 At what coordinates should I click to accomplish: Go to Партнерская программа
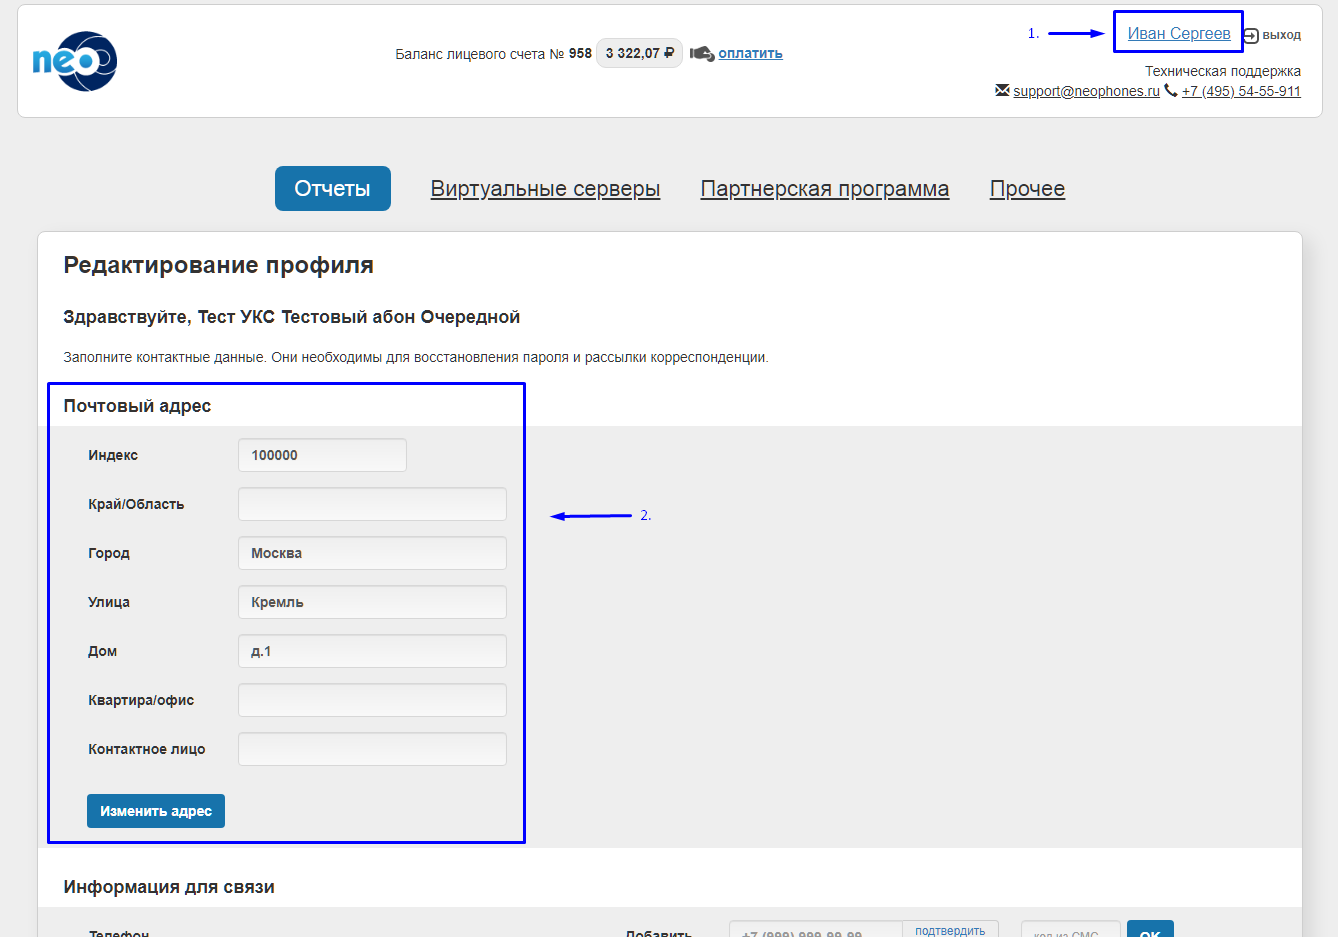click(x=825, y=188)
